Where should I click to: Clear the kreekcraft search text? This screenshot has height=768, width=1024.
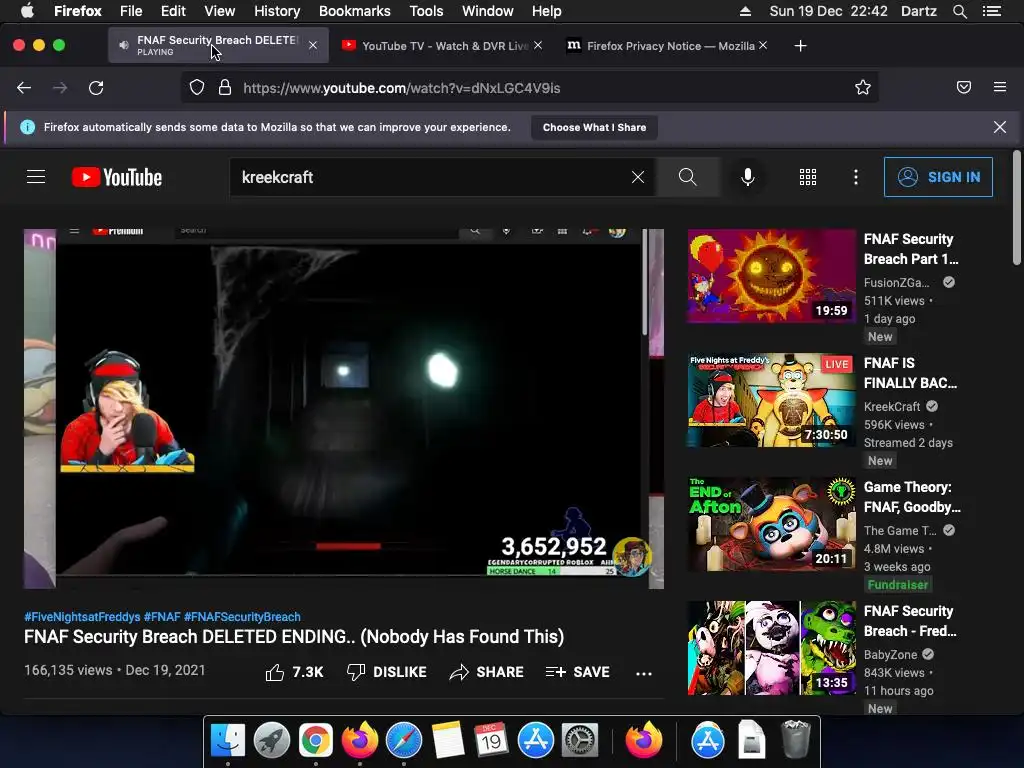pyautogui.click(x=638, y=177)
